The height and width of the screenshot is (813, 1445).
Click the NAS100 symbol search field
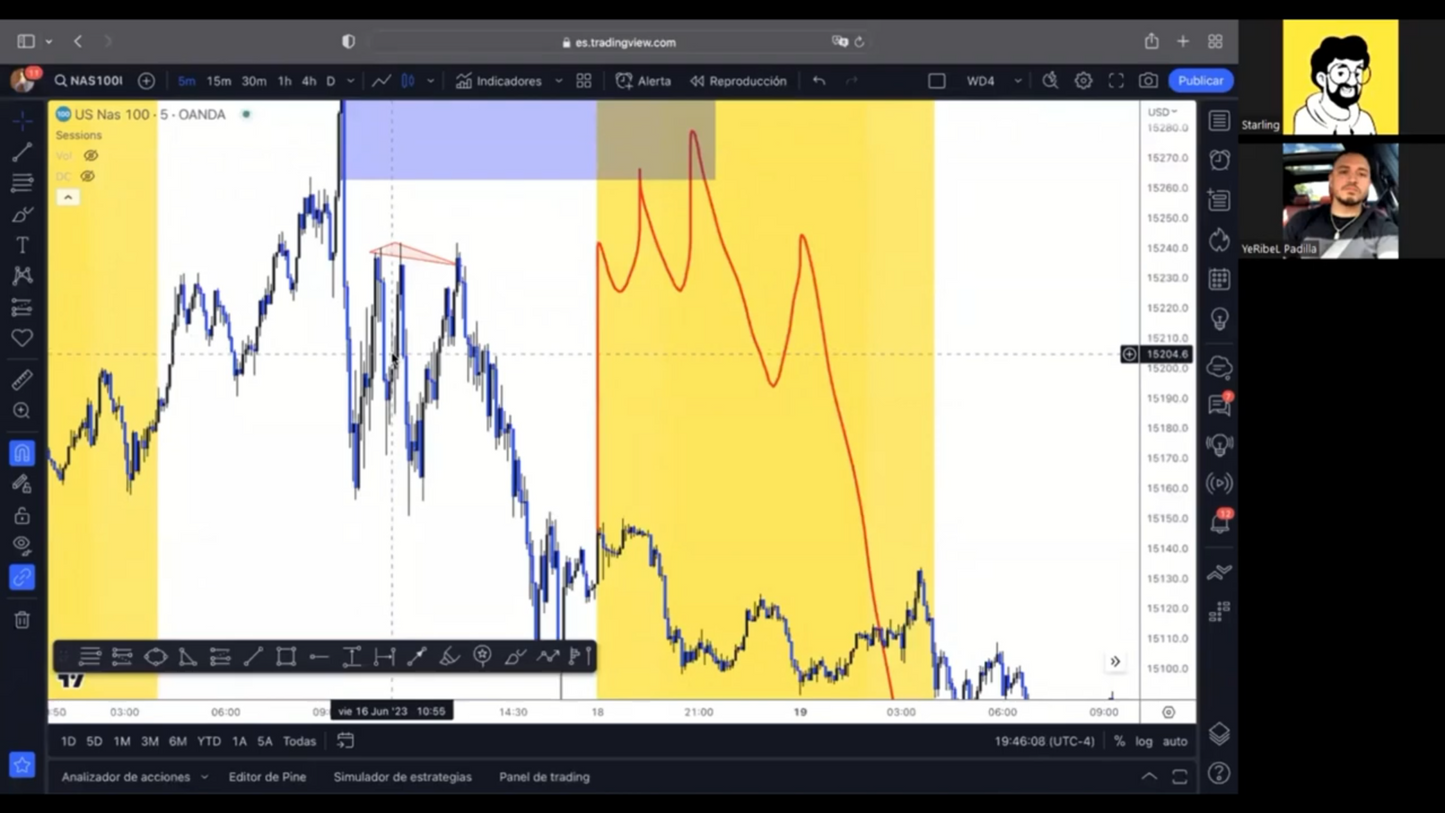pos(90,81)
